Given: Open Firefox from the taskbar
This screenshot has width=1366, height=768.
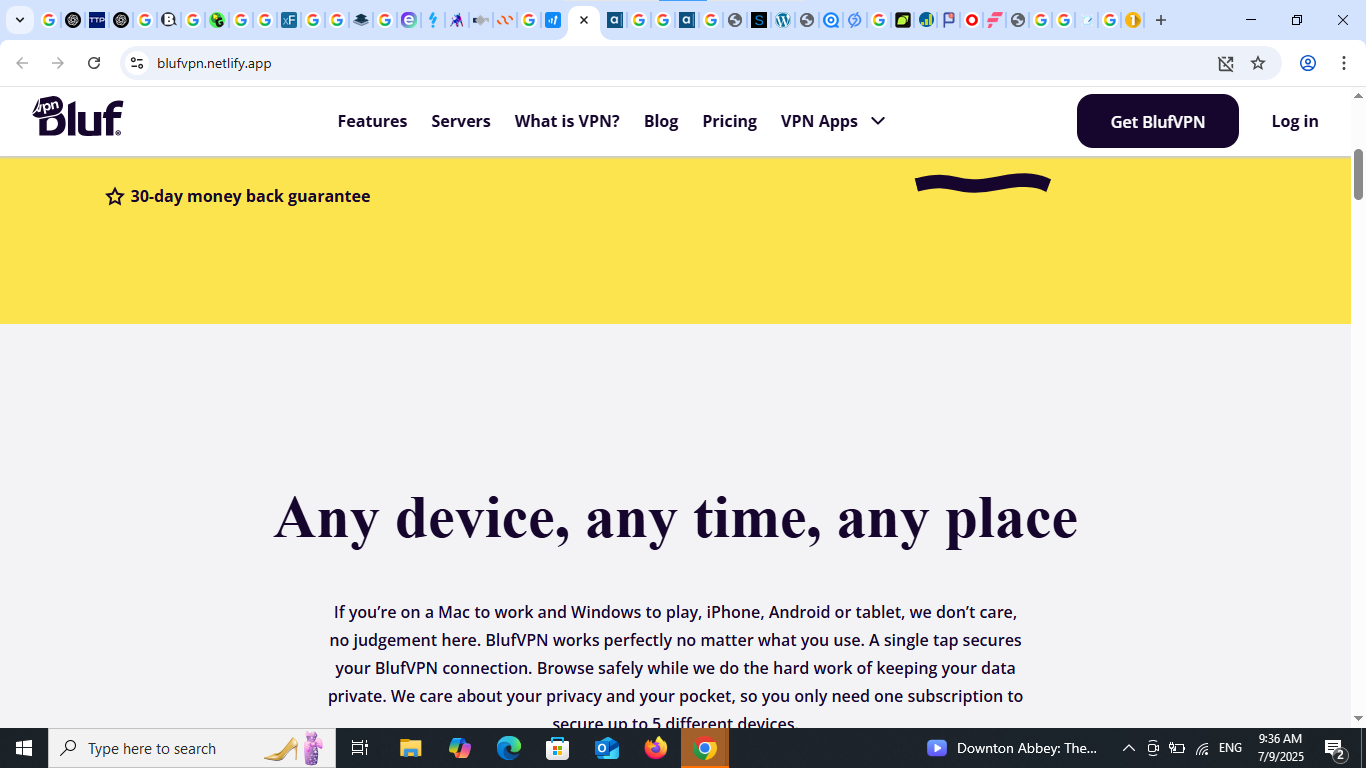Looking at the screenshot, I should (656, 748).
